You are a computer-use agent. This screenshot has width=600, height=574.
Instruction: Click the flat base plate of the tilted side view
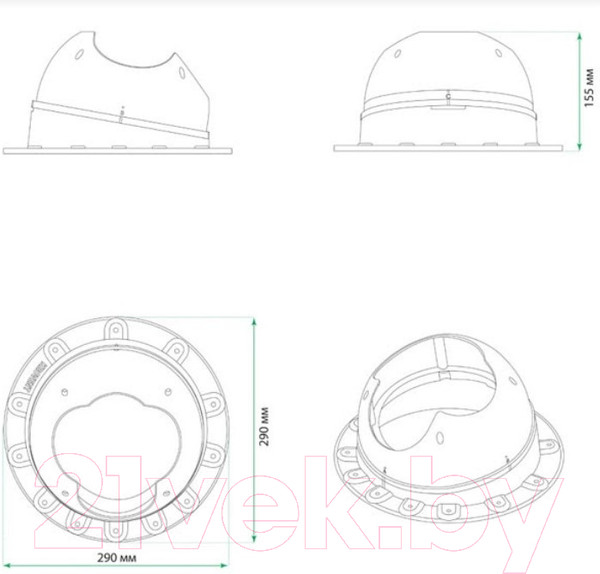coord(120,151)
